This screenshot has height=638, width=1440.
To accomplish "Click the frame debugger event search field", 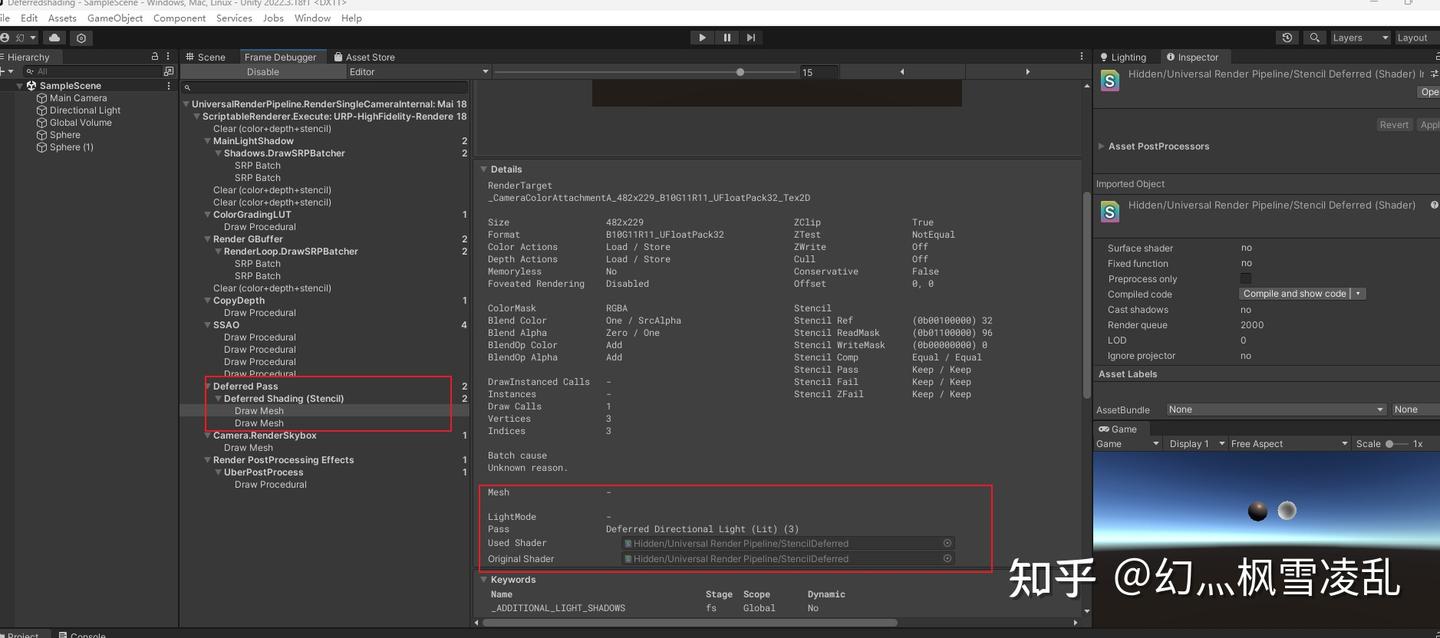I will click(x=325, y=87).
